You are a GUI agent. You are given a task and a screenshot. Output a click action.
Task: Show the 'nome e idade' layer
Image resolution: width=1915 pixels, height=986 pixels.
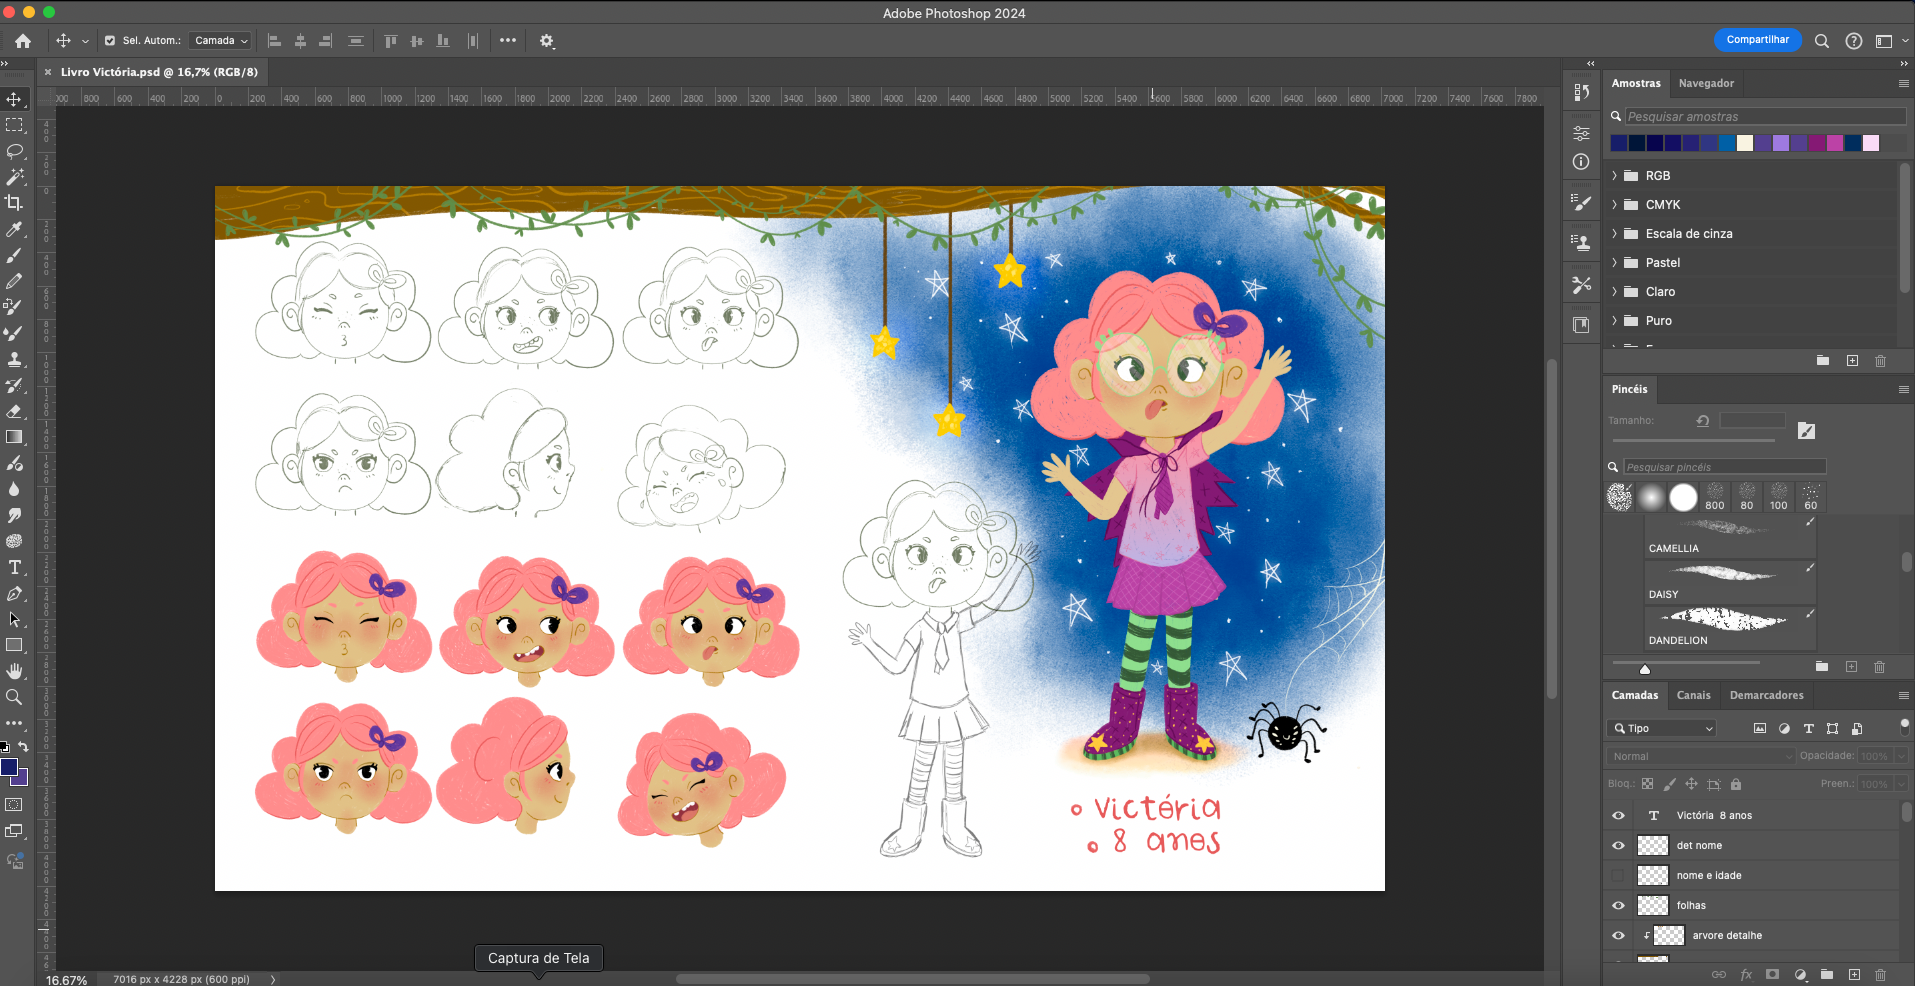1618,875
